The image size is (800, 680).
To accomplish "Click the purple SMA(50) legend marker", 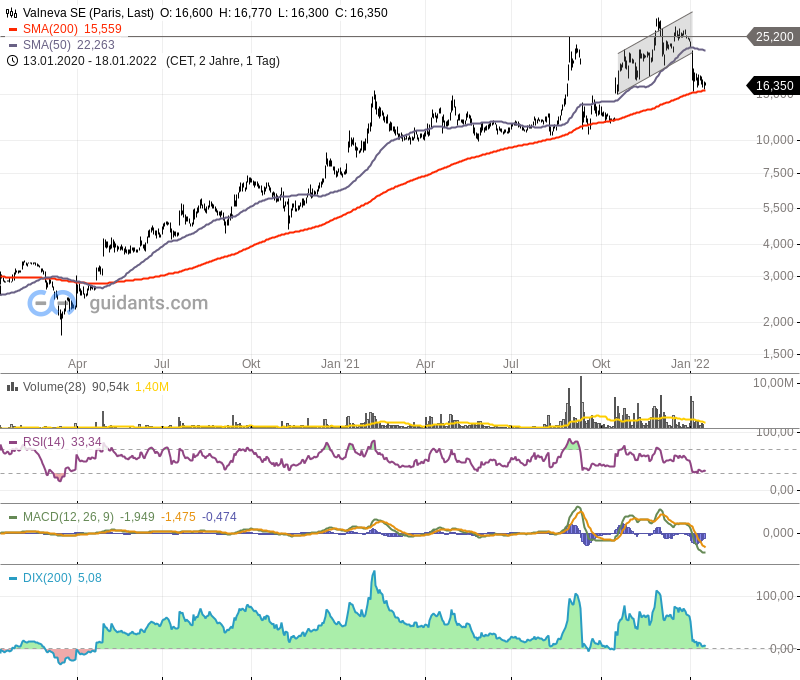I will click(13, 46).
